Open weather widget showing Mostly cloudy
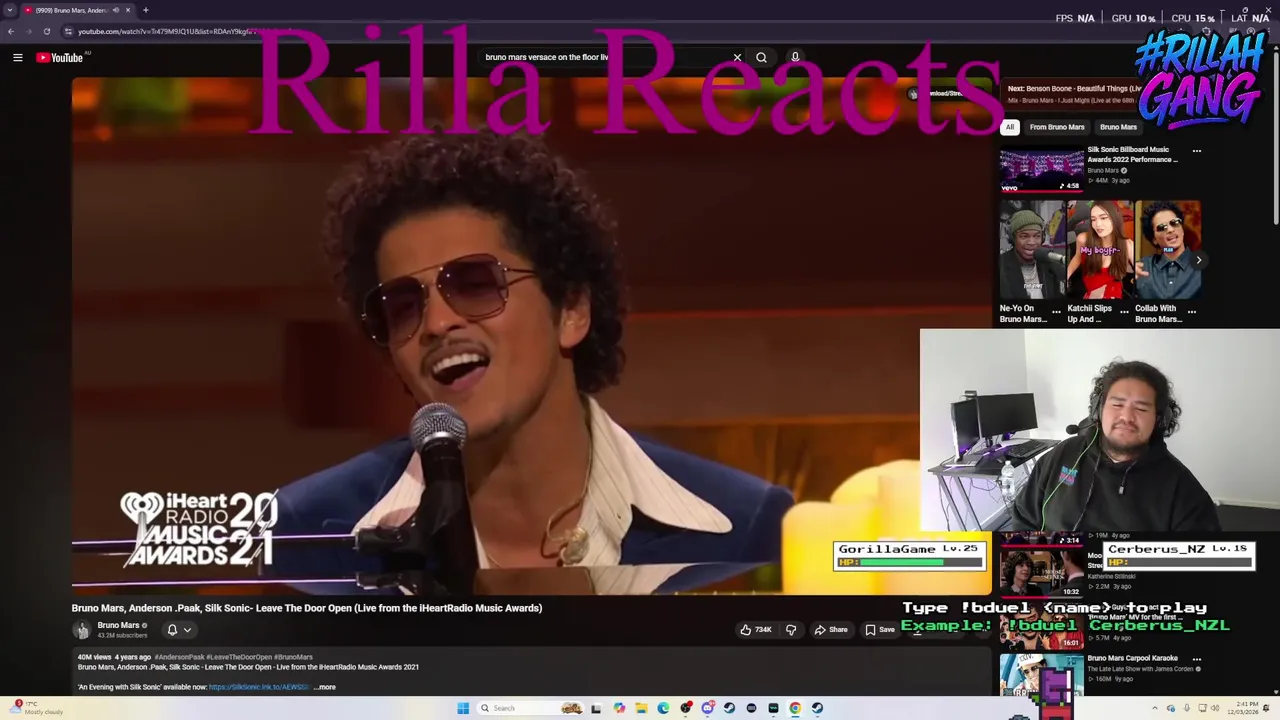Image resolution: width=1280 pixels, height=720 pixels. (x=35, y=708)
